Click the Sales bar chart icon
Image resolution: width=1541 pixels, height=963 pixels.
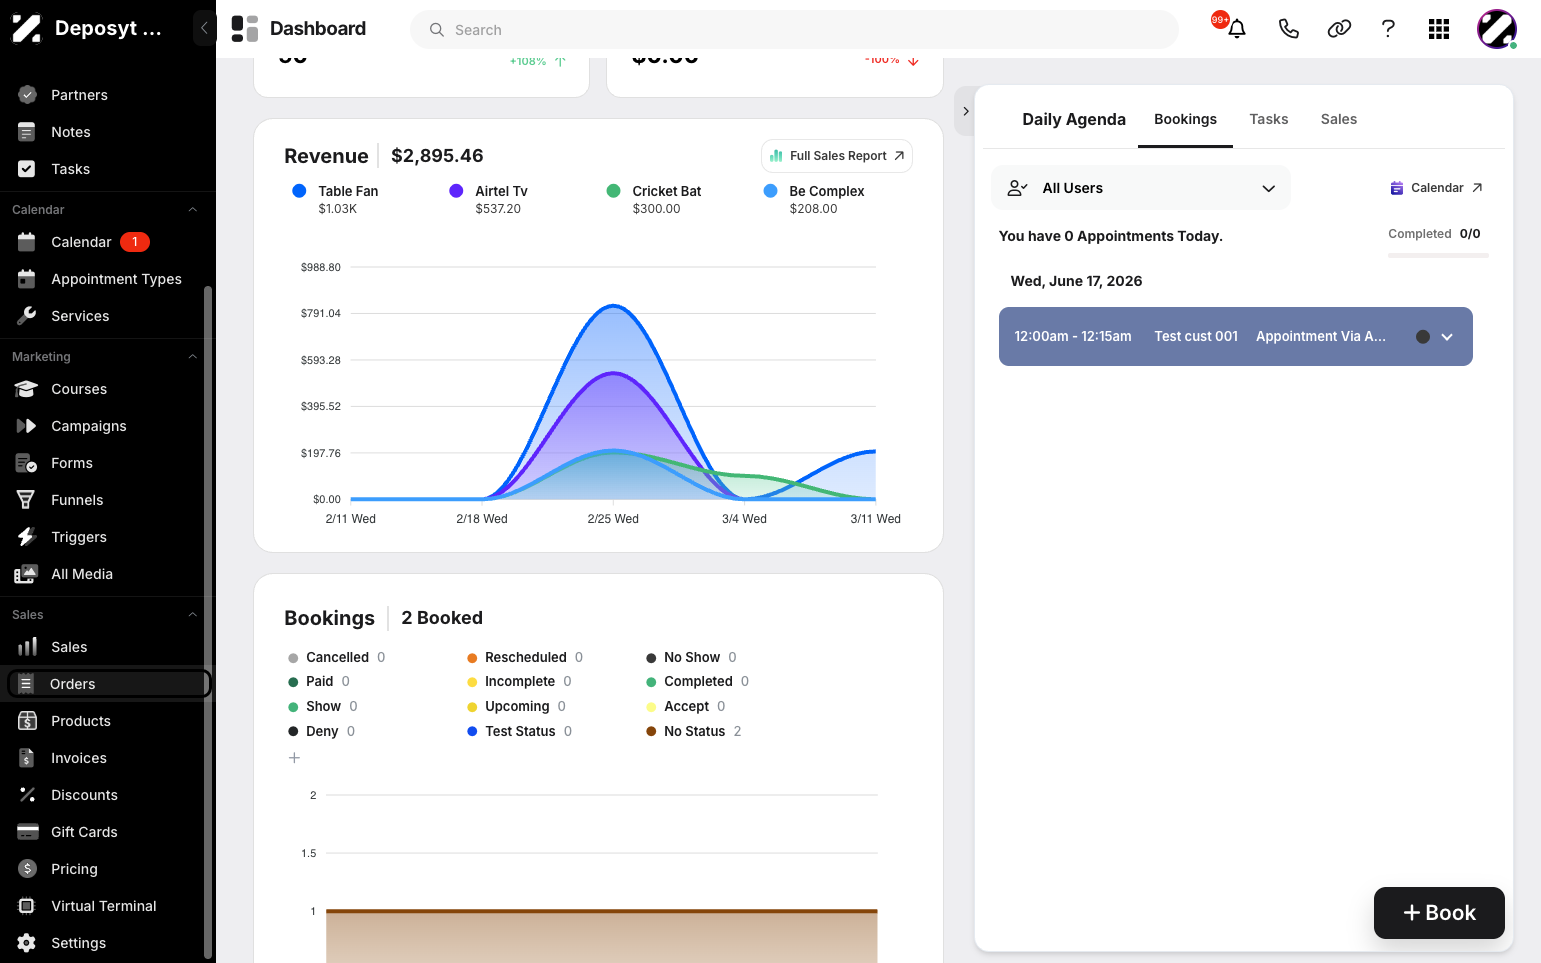(27, 647)
